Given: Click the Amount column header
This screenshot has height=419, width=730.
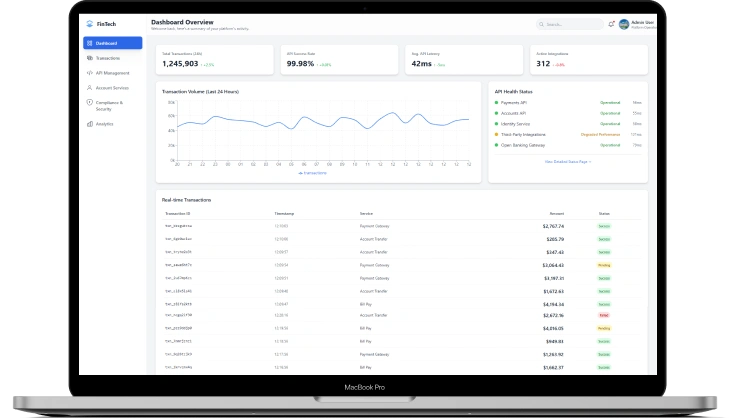Looking at the screenshot, I should point(556,213).
